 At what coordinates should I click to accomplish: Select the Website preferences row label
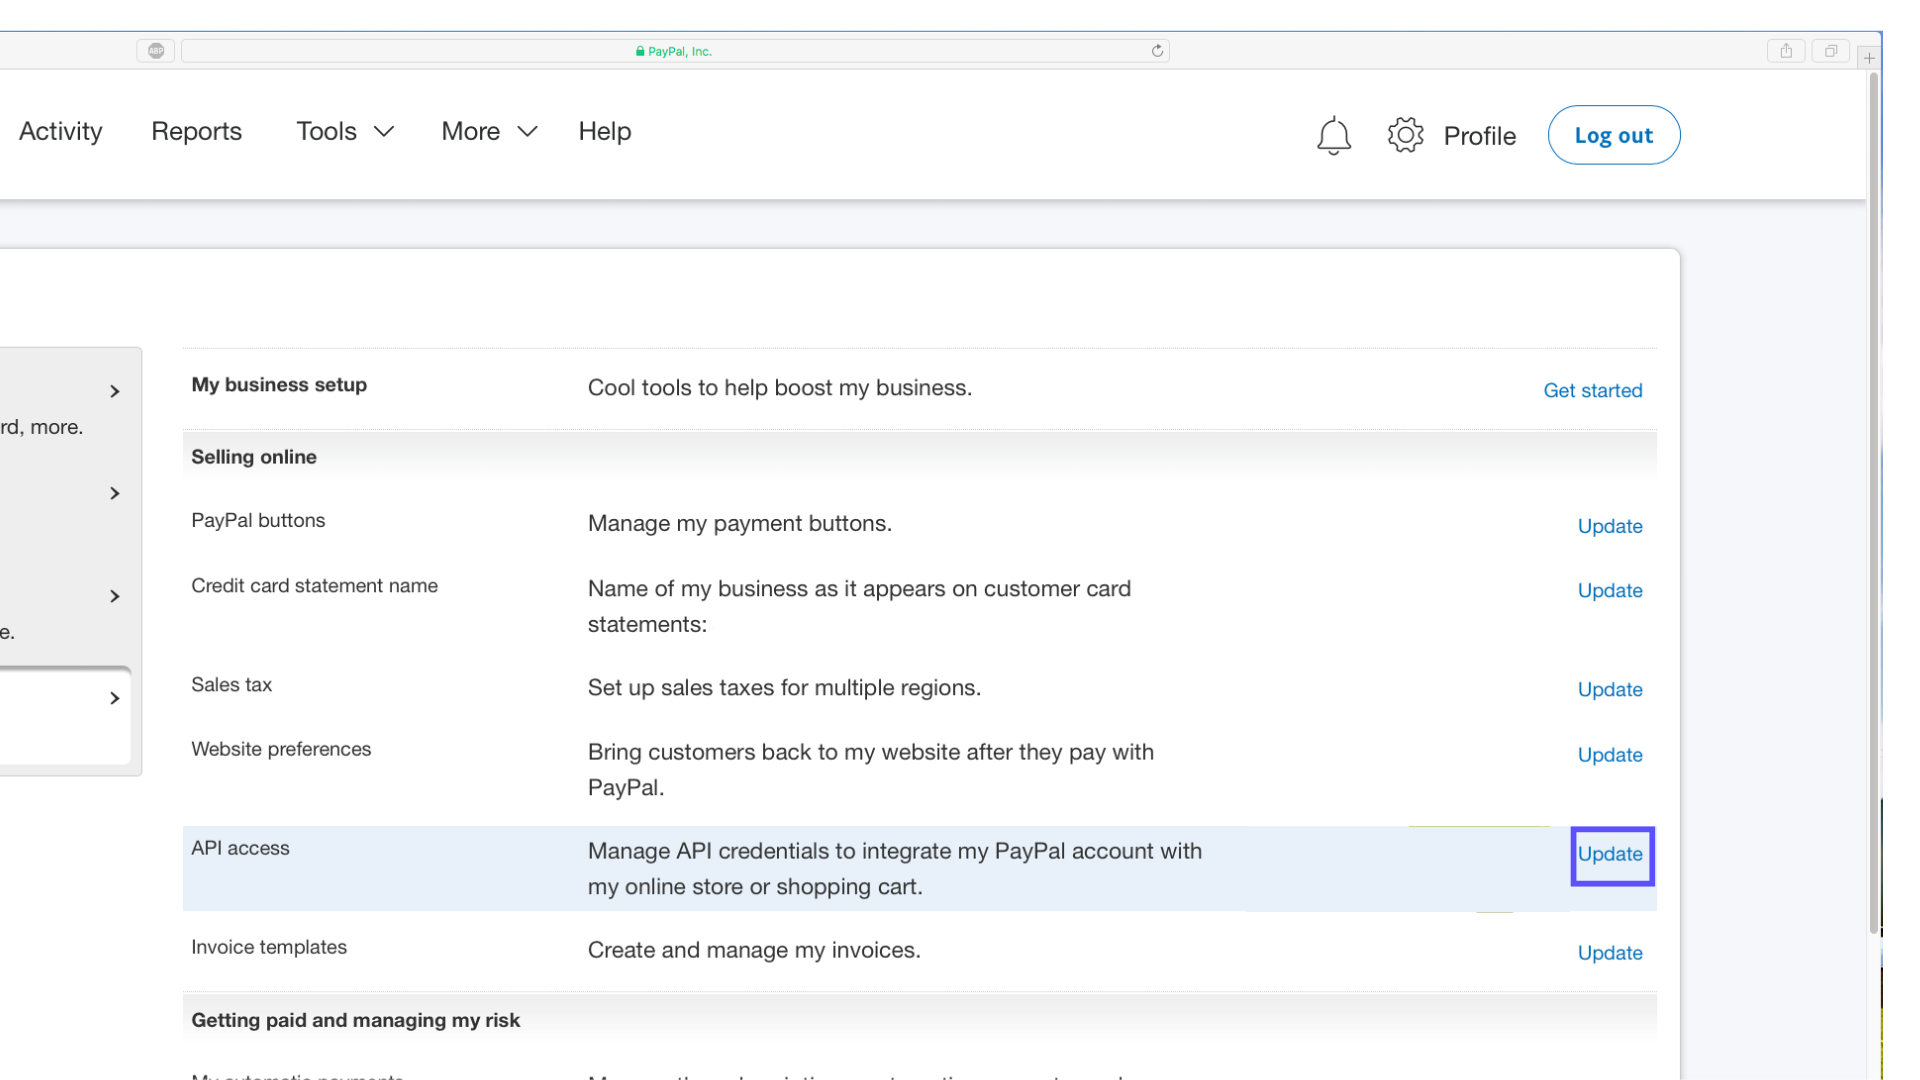(281, 749)
